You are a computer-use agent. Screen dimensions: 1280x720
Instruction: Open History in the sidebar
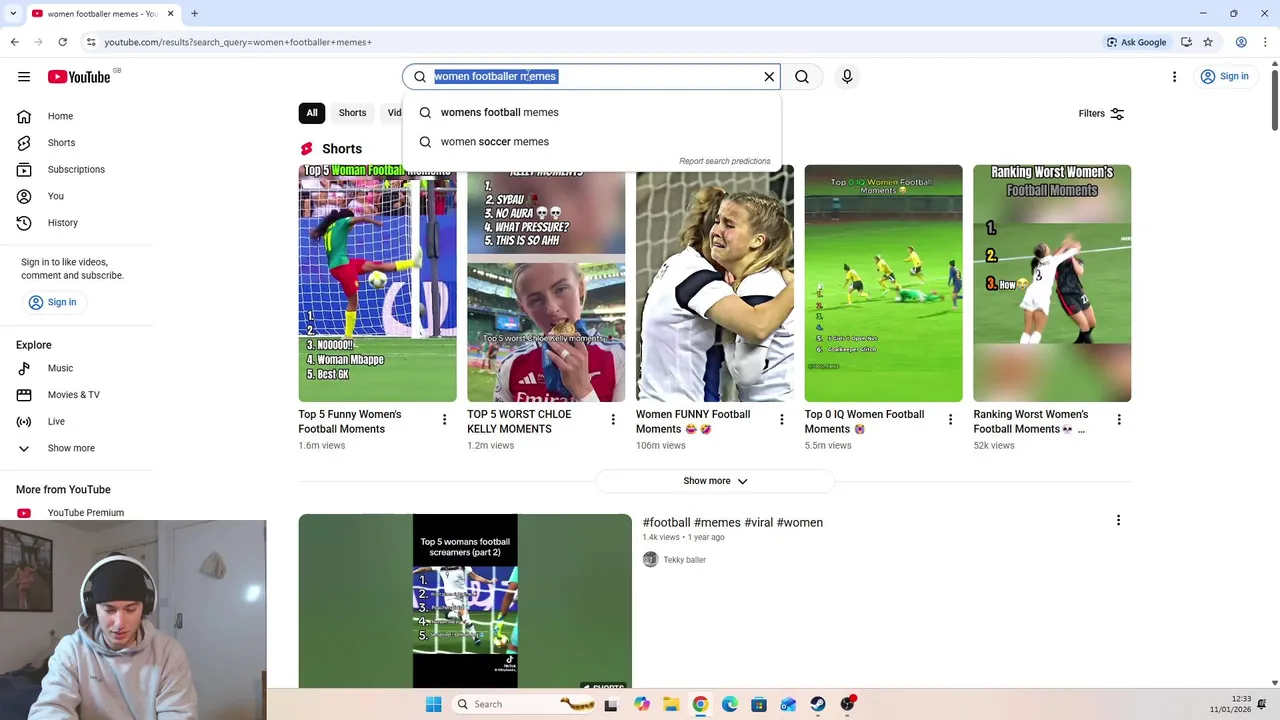coord(62,223)
